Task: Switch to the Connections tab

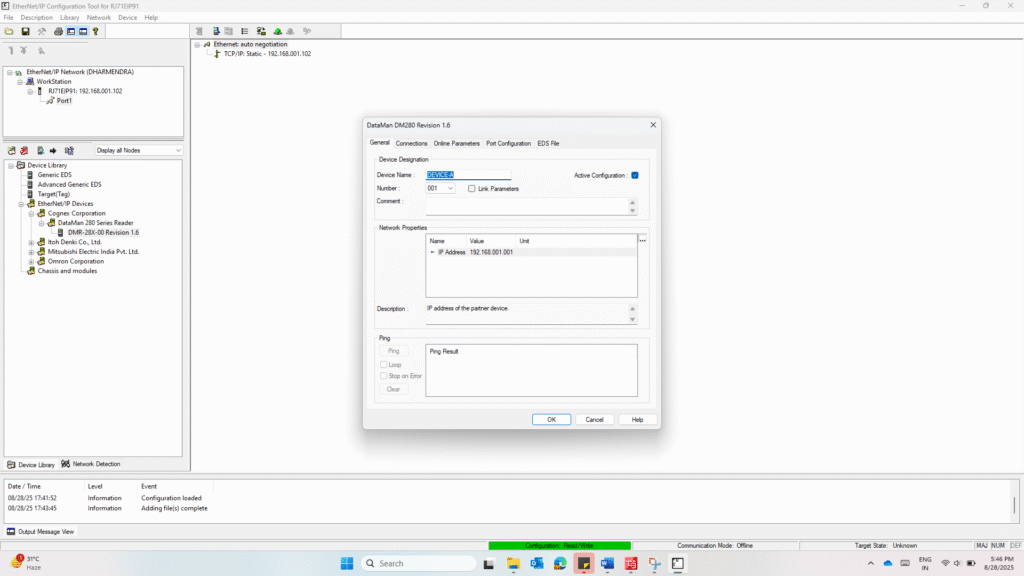Action: coord(411,143)
